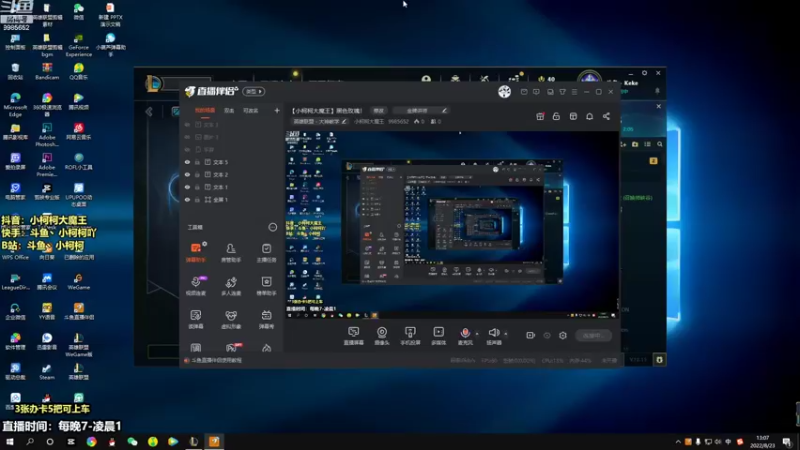Expand the speaker device dropdown arrow

[x=506, y=334]
